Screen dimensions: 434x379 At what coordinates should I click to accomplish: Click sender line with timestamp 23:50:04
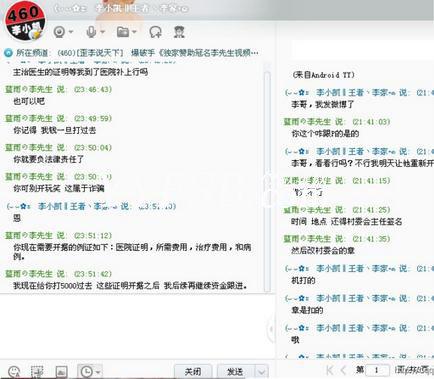(58, 147)
